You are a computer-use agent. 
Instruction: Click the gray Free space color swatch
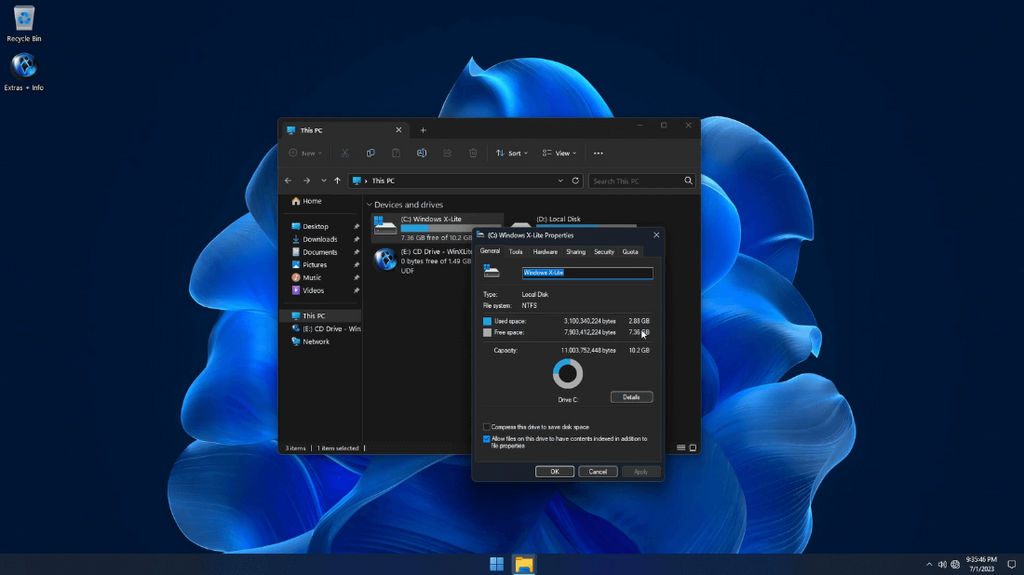pyautogui.click(x=487, y=333)
